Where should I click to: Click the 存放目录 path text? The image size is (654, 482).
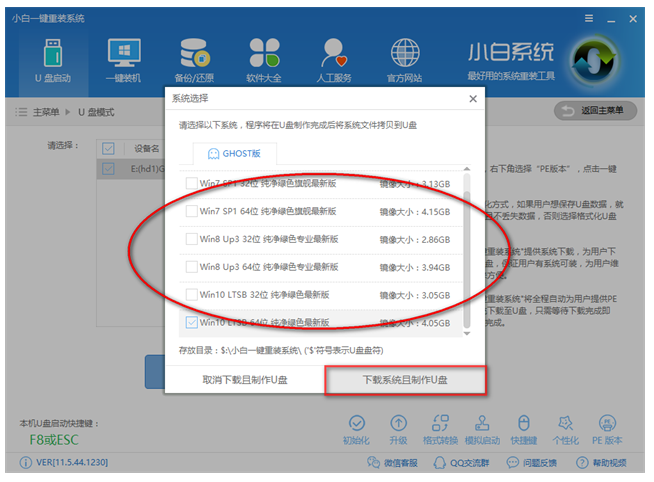[x=281, y=350]
